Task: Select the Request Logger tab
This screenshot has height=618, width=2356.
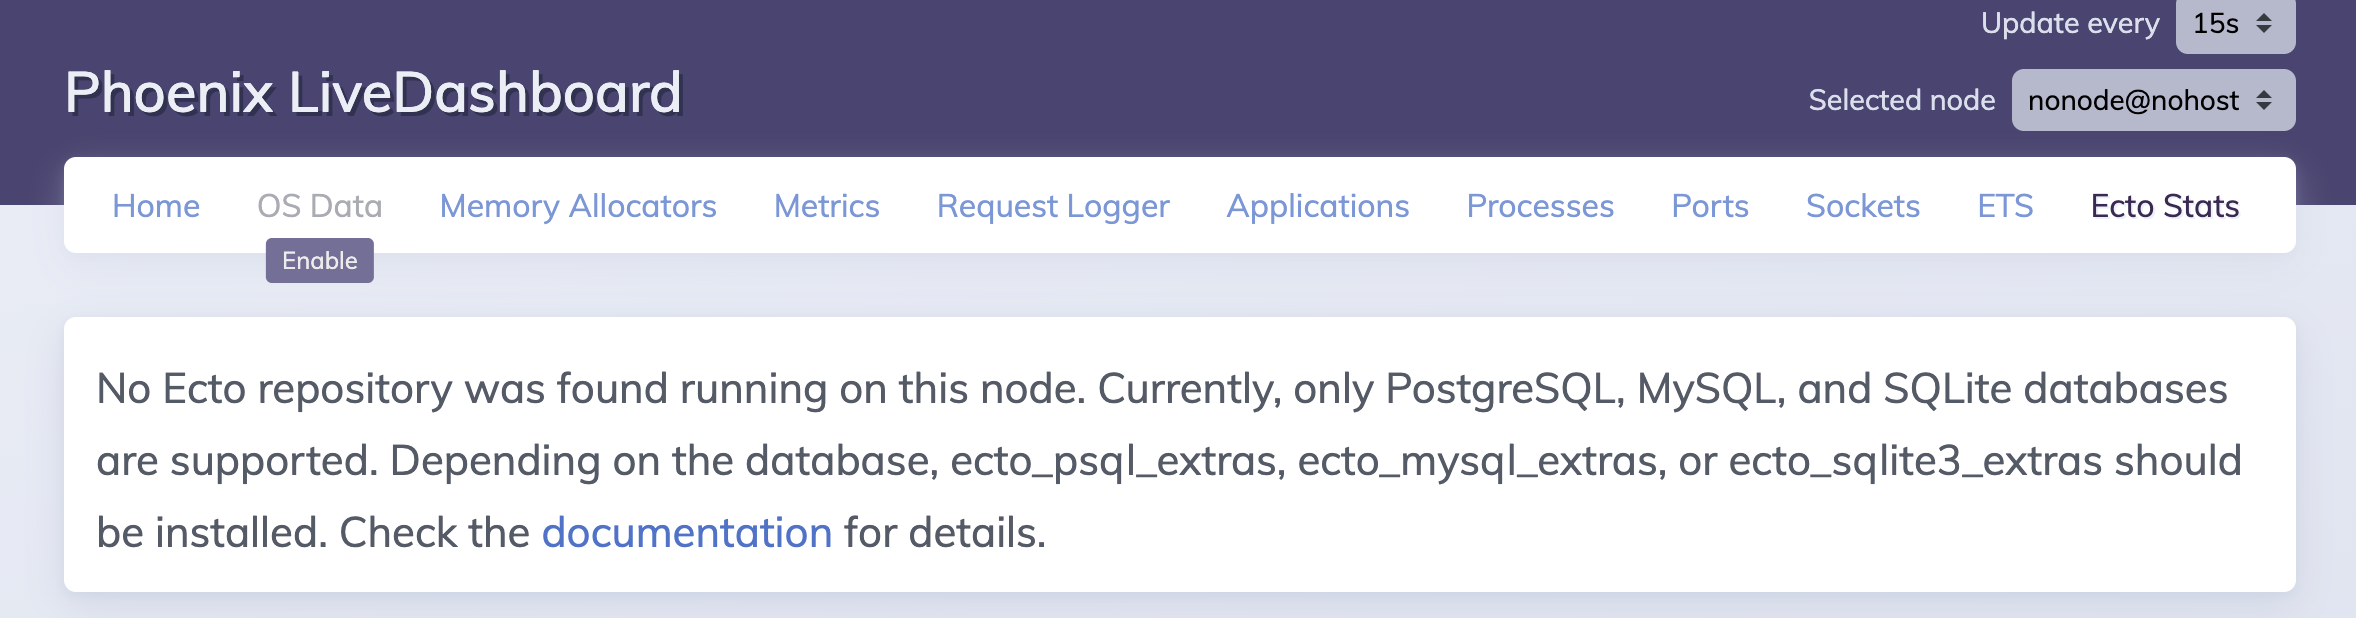Action: pos(1053,206)
